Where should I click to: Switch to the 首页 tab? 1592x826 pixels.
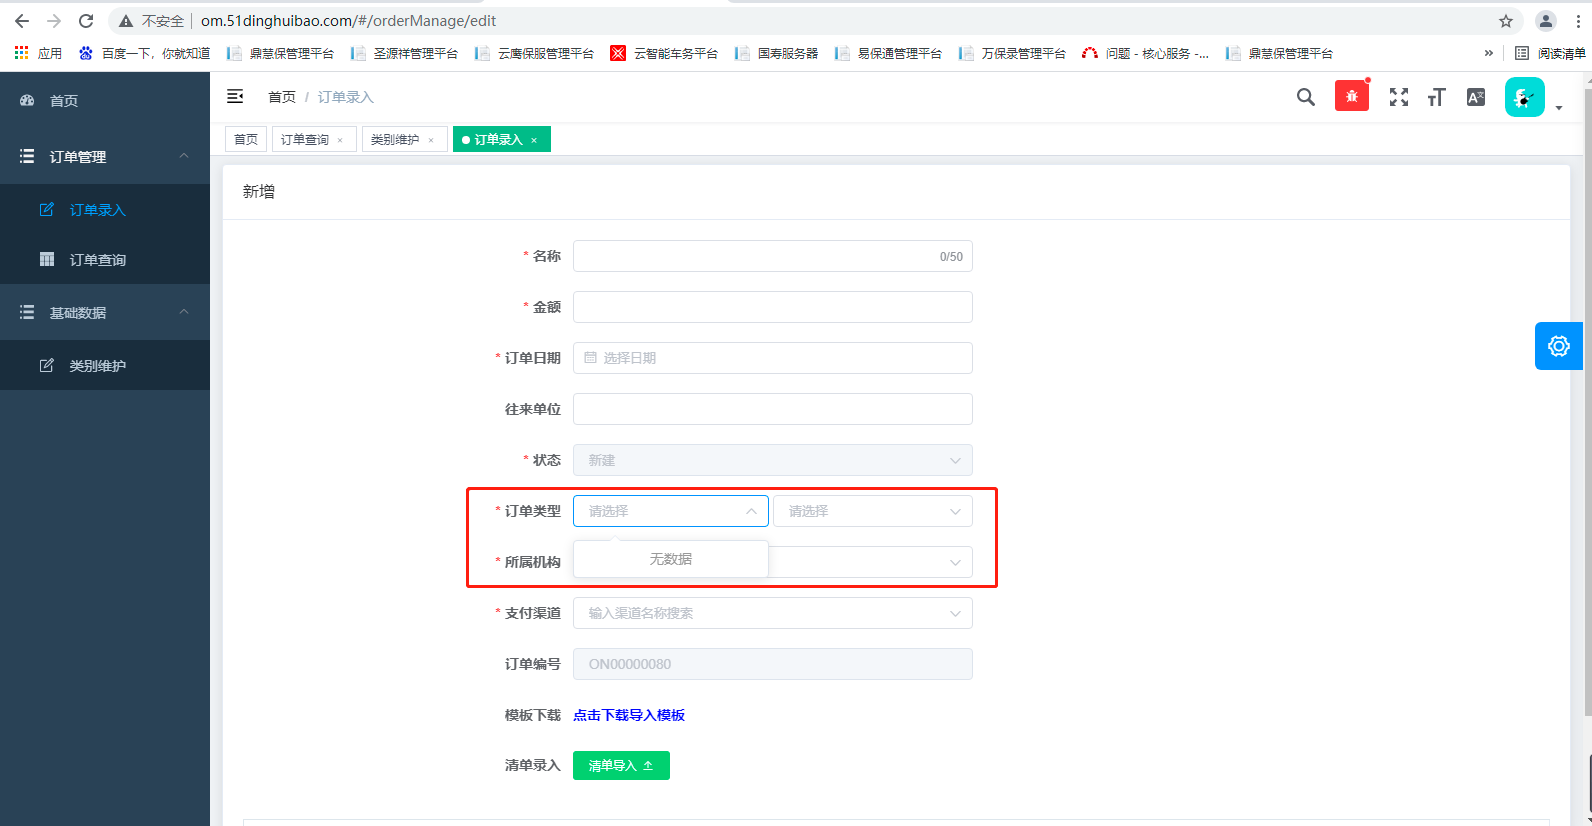pos(246,140)
